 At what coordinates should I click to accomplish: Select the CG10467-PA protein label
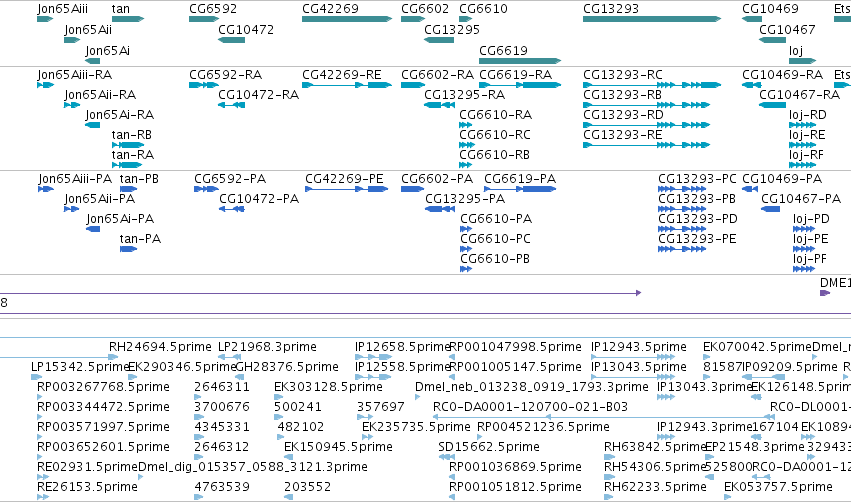tap(801, 199)
